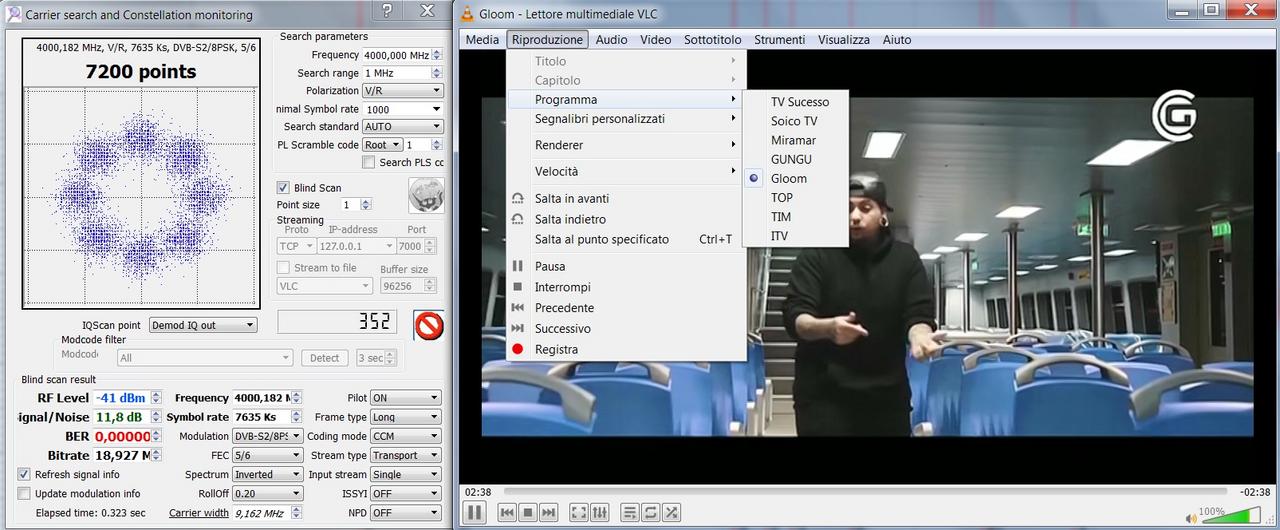Click the search Frequency input field
The width and height of the screenshot is (1280, 530).
tap(396, 55)
